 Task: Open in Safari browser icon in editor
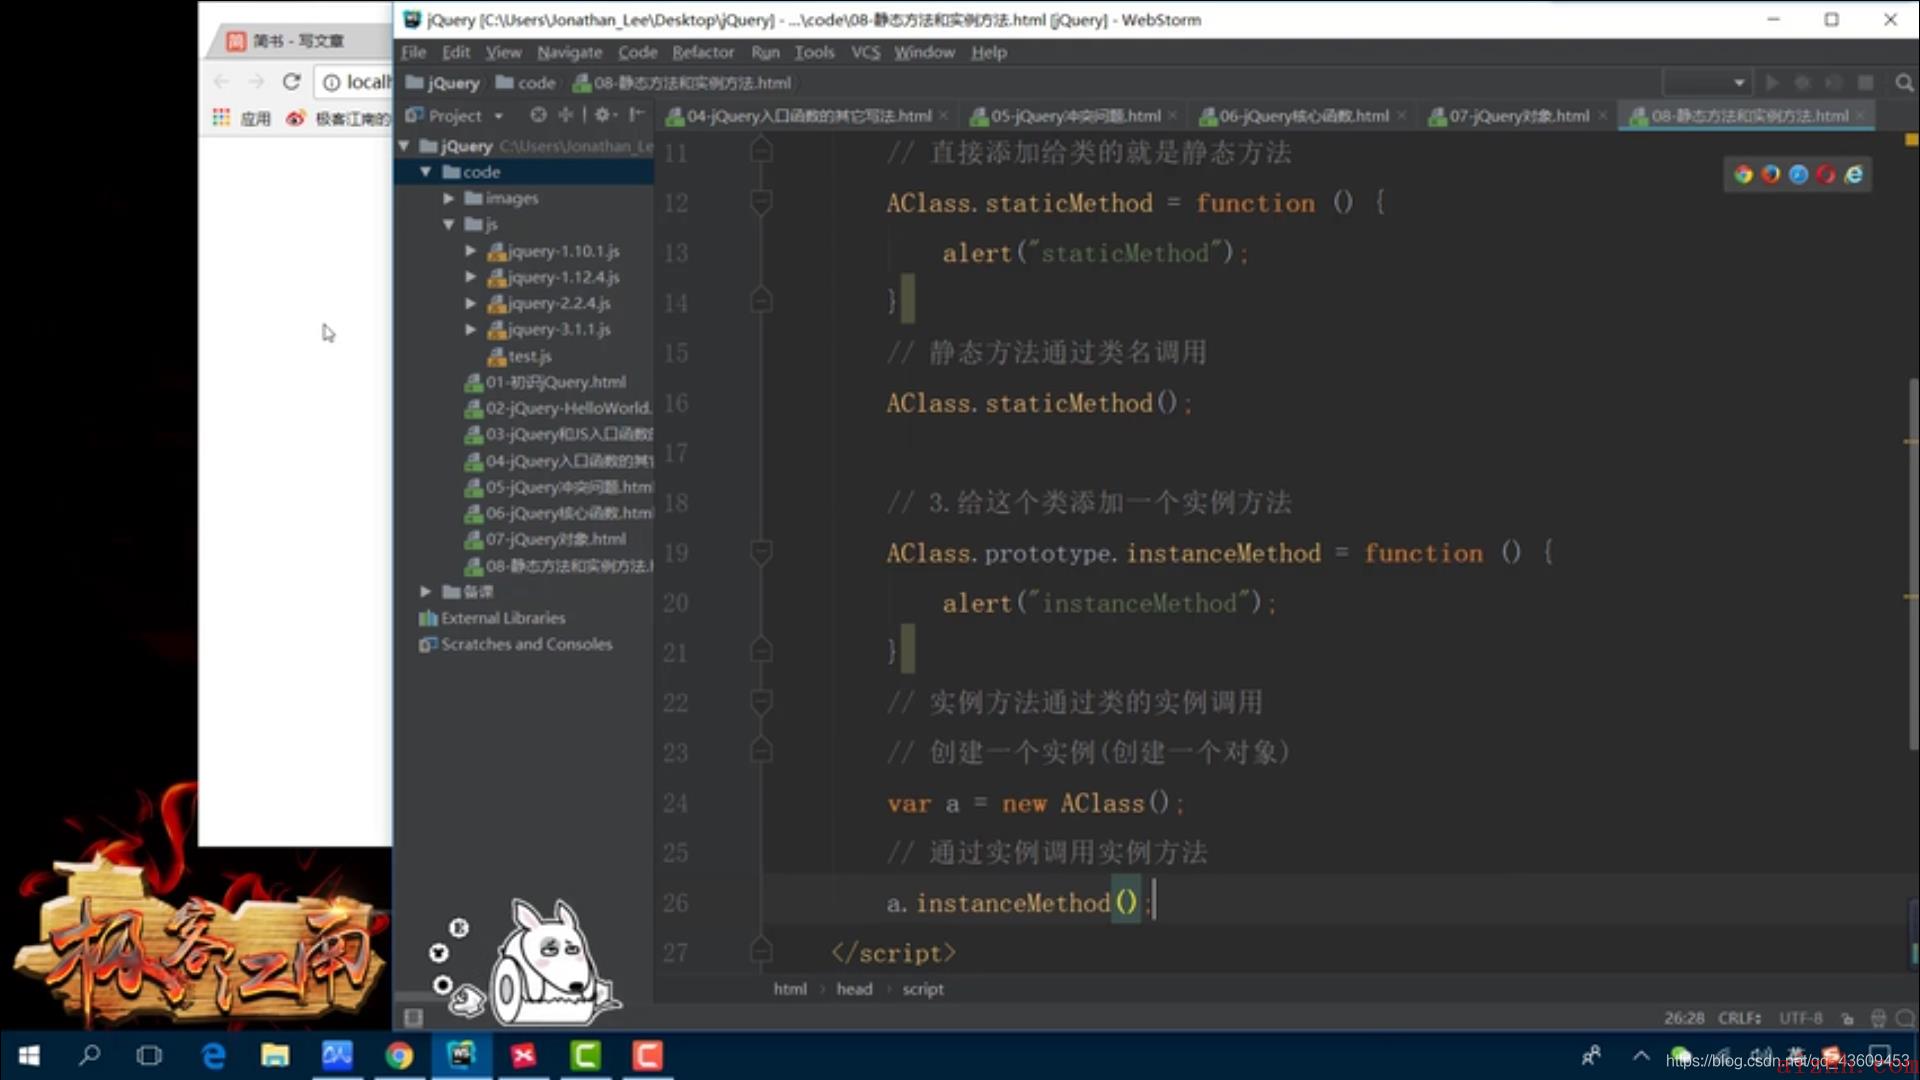pos(1798,175)
